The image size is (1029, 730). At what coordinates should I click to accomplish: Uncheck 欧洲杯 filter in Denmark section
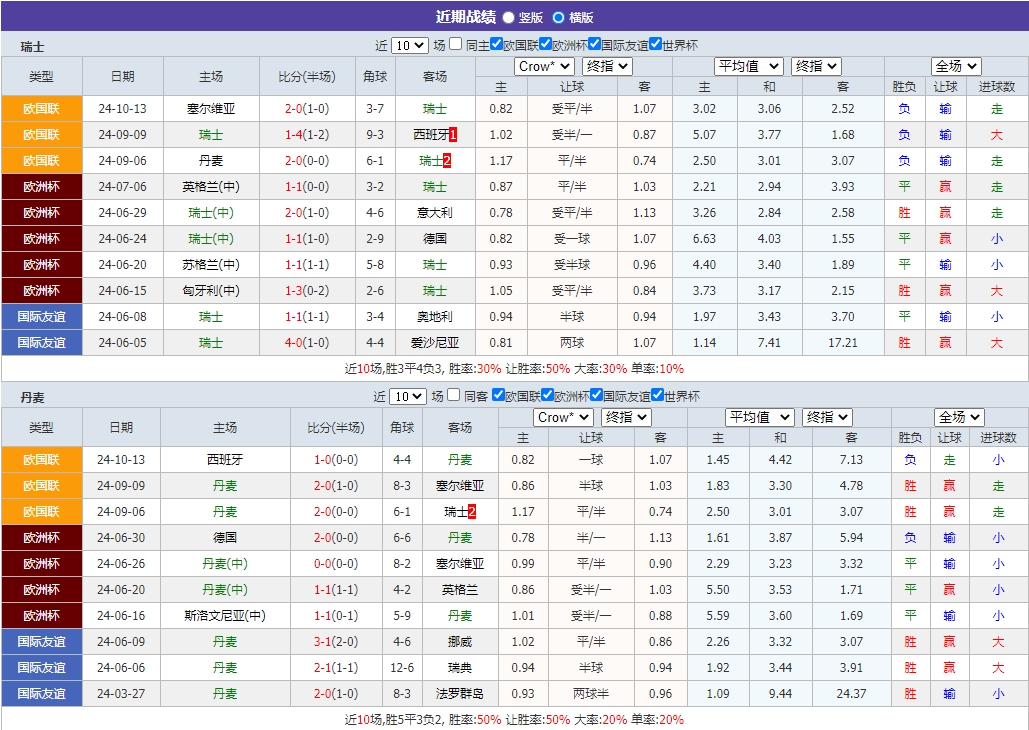point(548,394)
